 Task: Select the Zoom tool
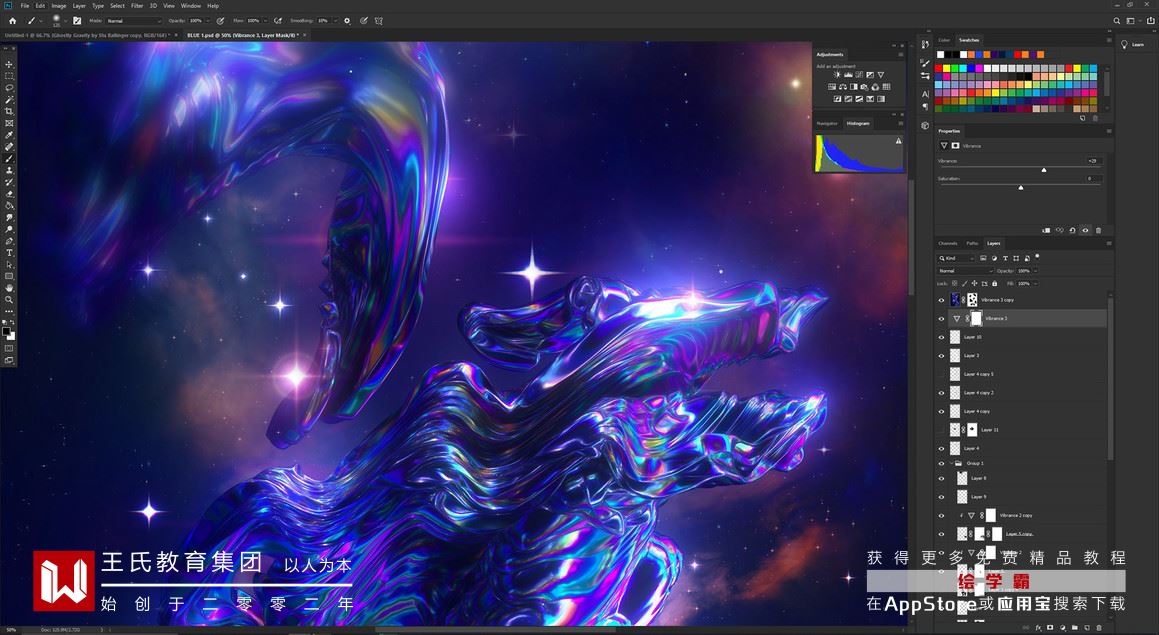click(9, 300)
